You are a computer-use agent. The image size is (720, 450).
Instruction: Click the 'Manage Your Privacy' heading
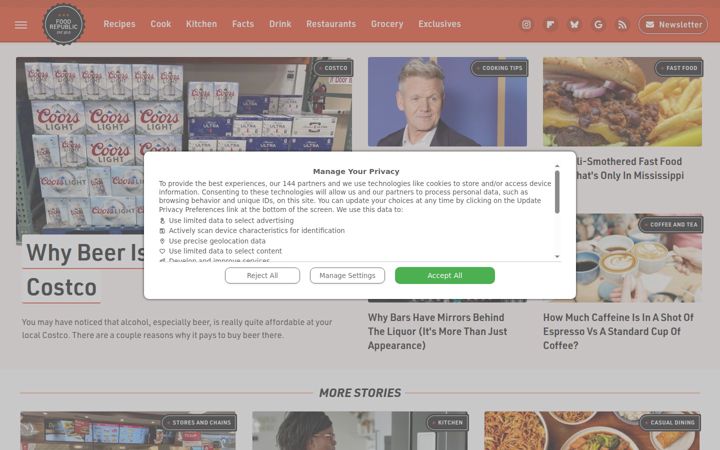tap(356, 171)
